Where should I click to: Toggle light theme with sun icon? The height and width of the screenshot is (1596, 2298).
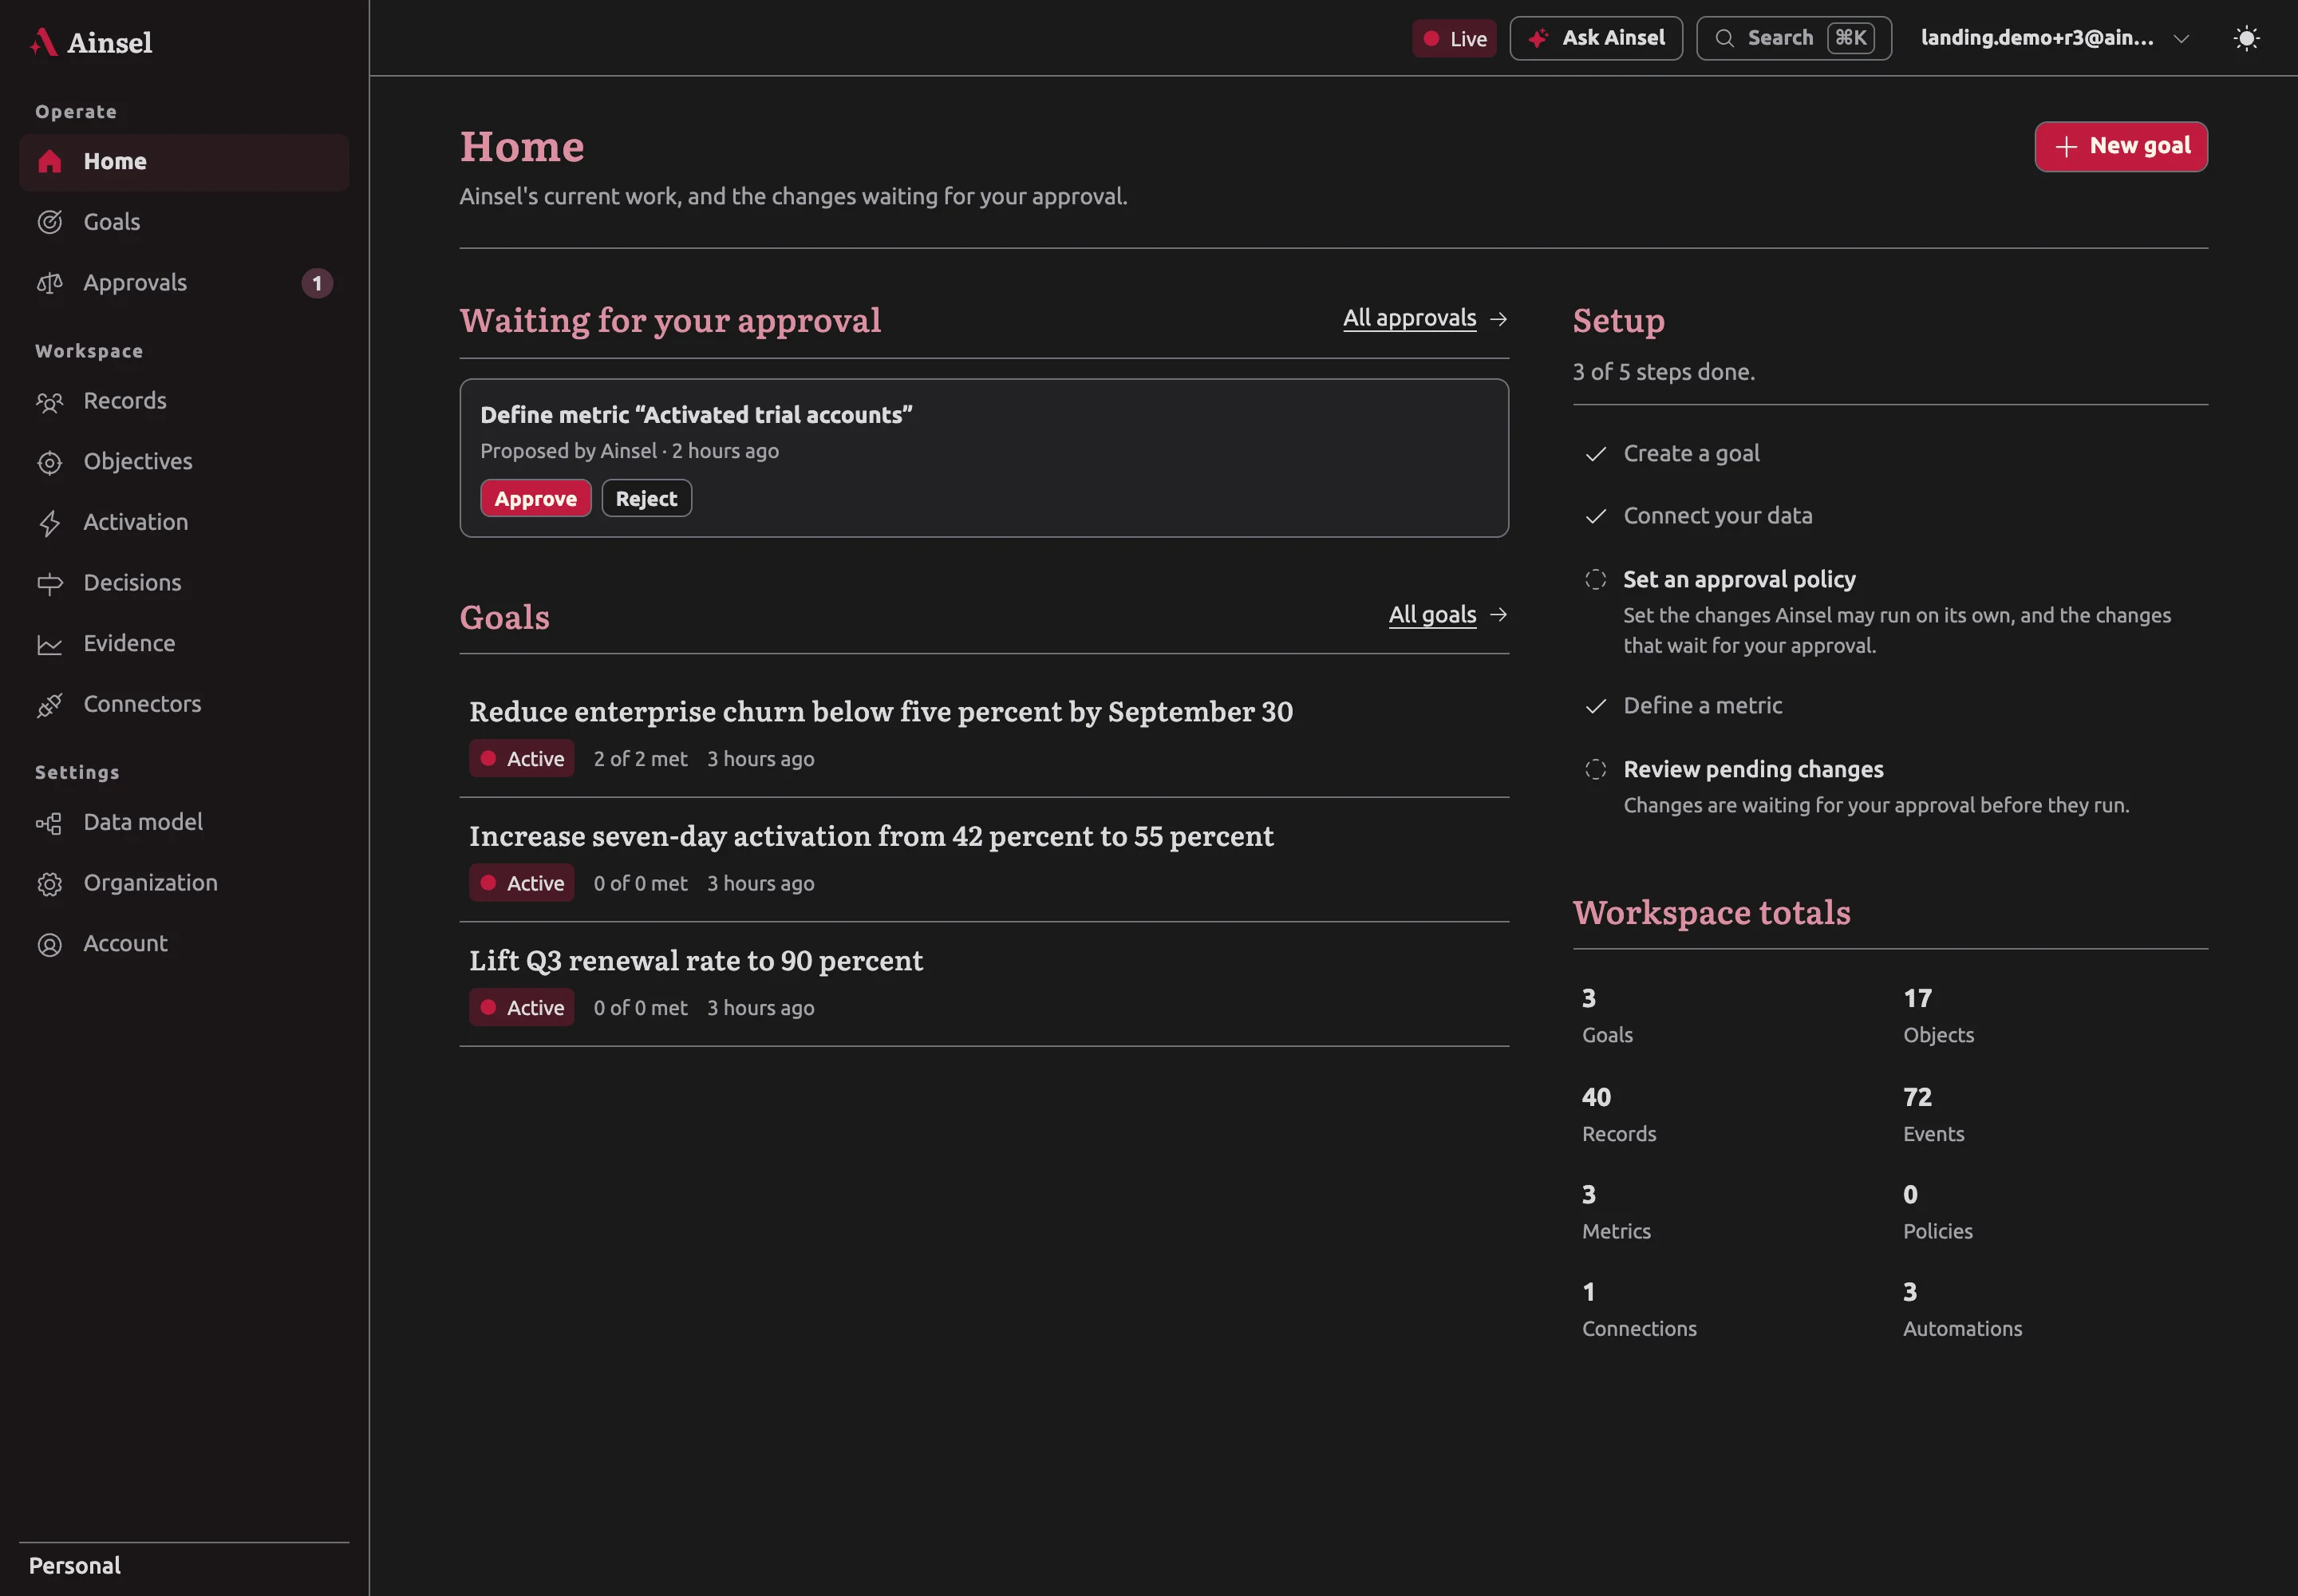click(2247, 38)
